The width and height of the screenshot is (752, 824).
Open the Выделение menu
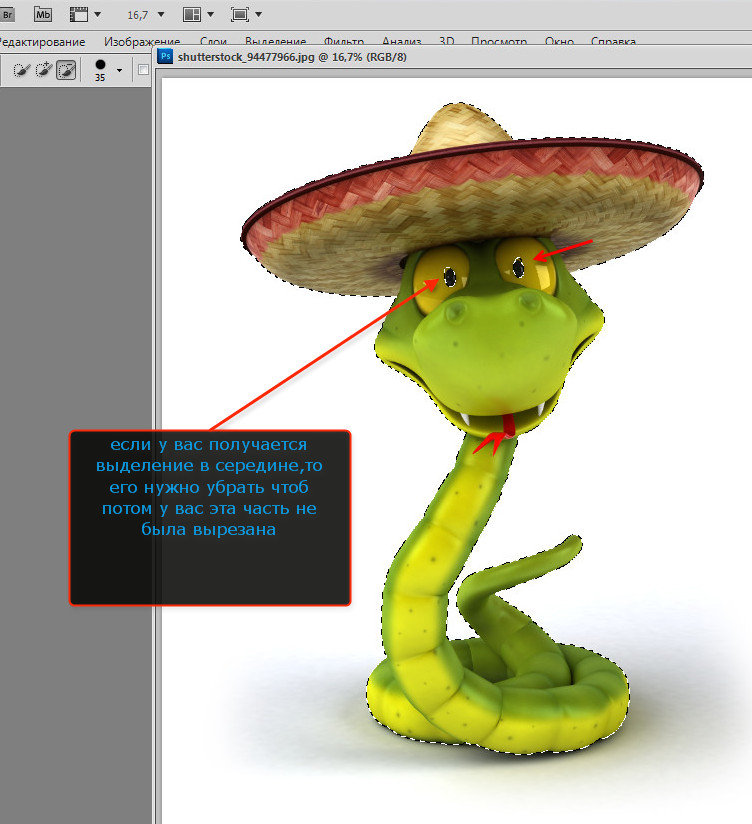pyautogui.click(x=275, y=42)
